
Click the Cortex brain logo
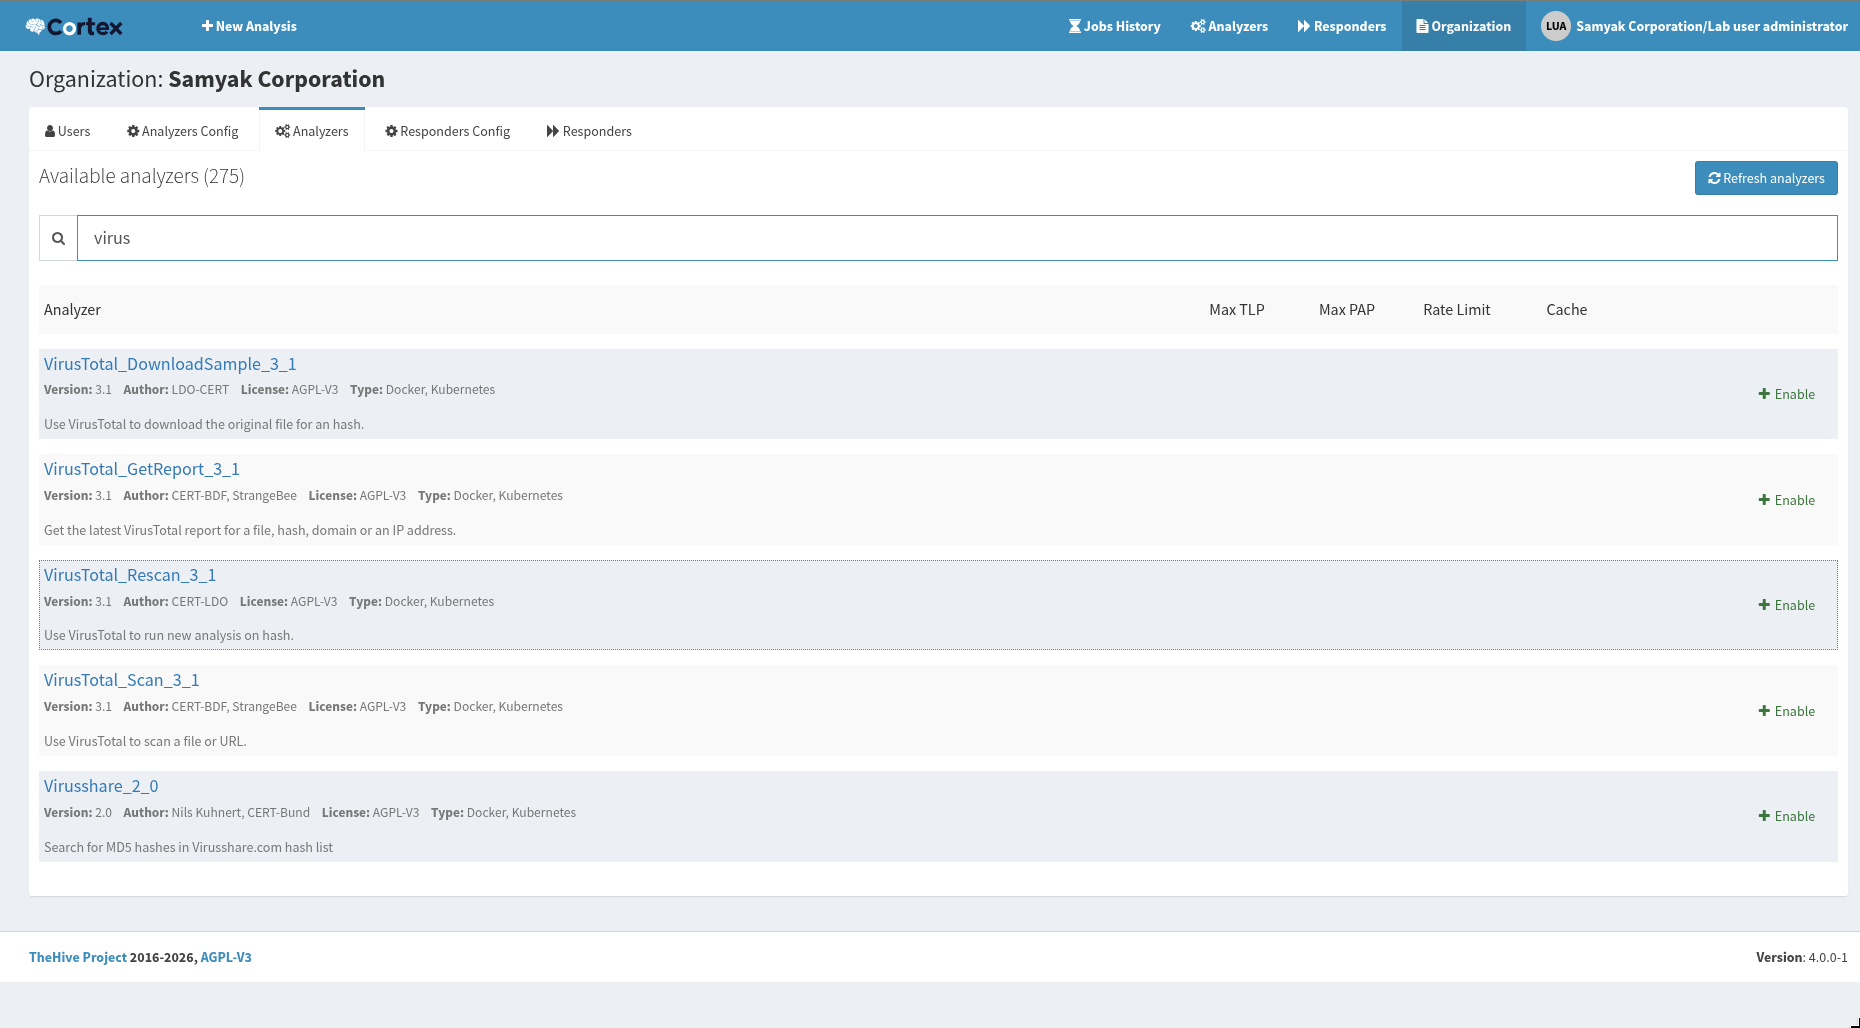coord(74,26)
